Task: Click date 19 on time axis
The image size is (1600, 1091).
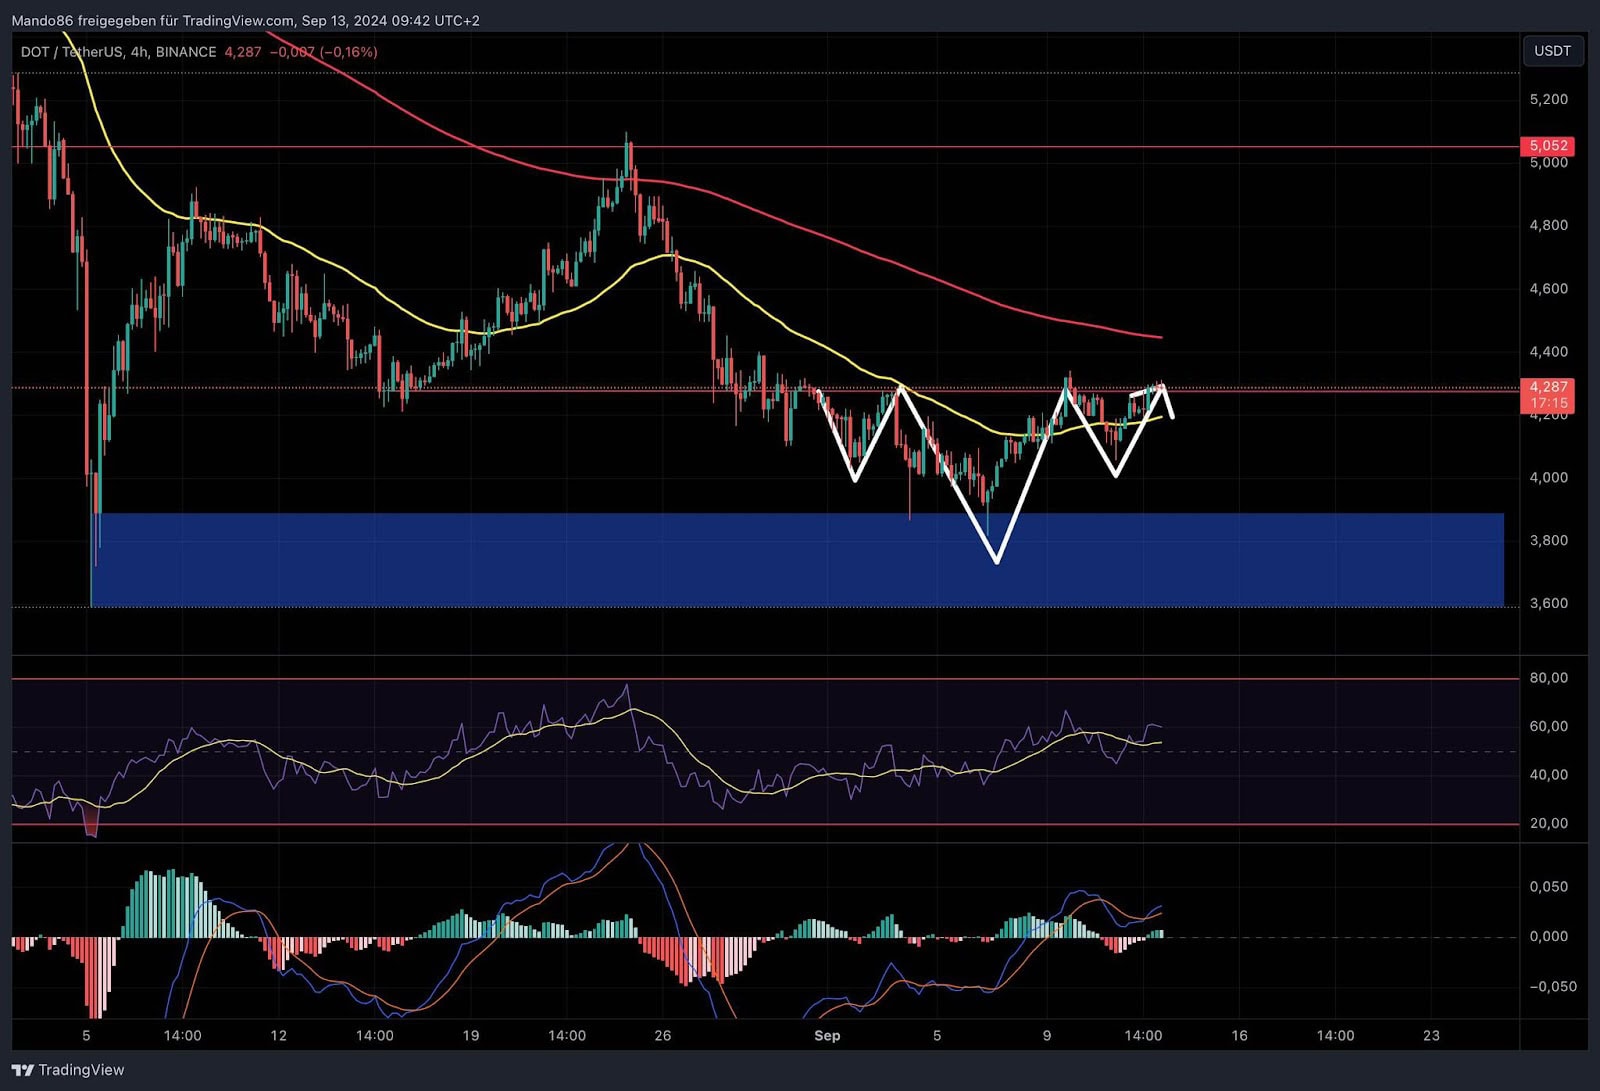Action: (x=470, y=1036)
